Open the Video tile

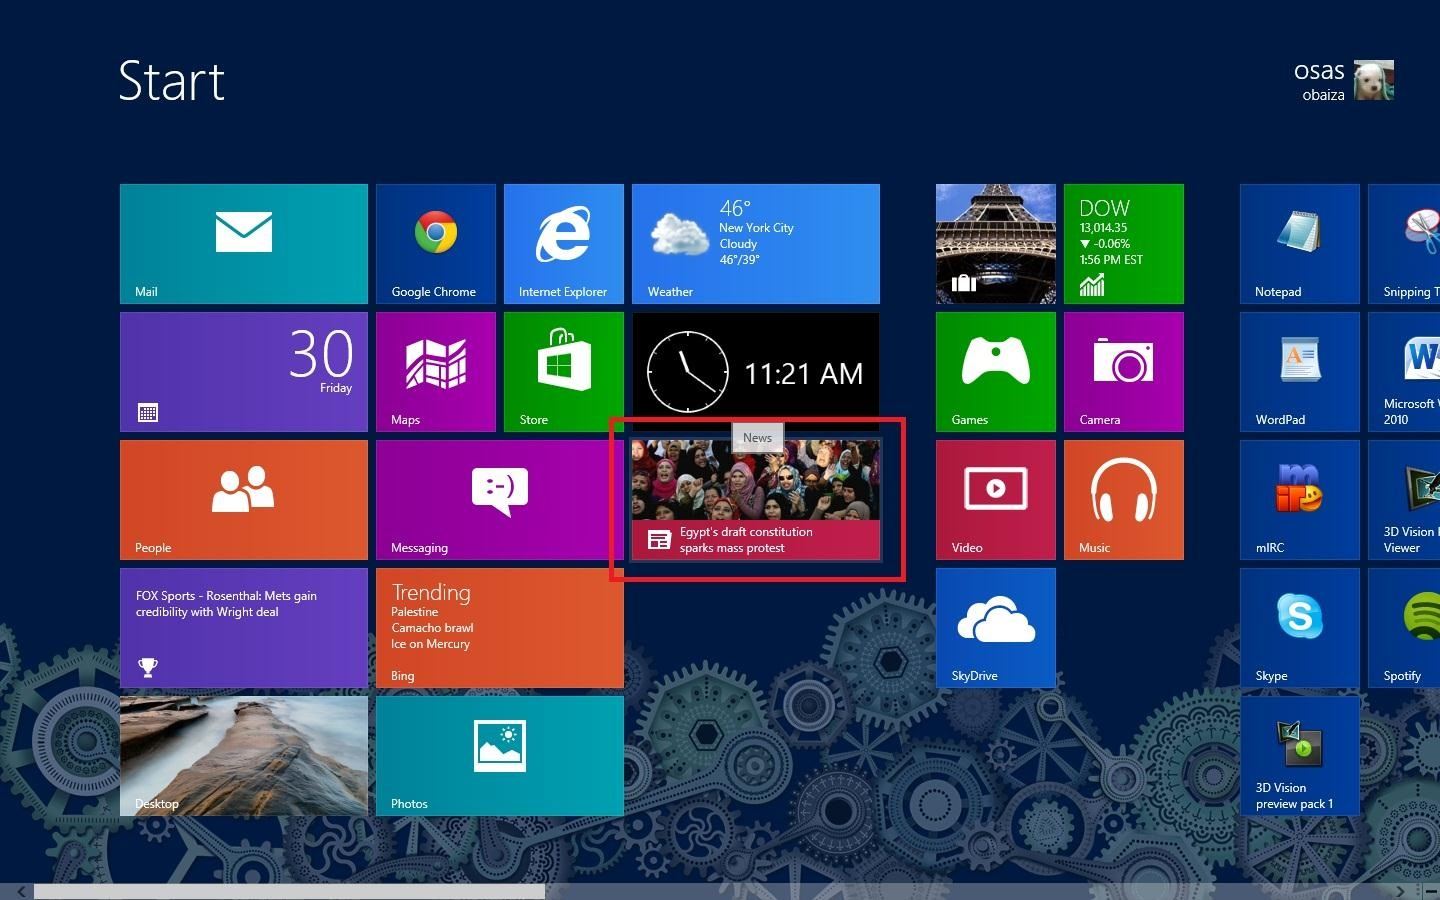click(x=996, y=500)
